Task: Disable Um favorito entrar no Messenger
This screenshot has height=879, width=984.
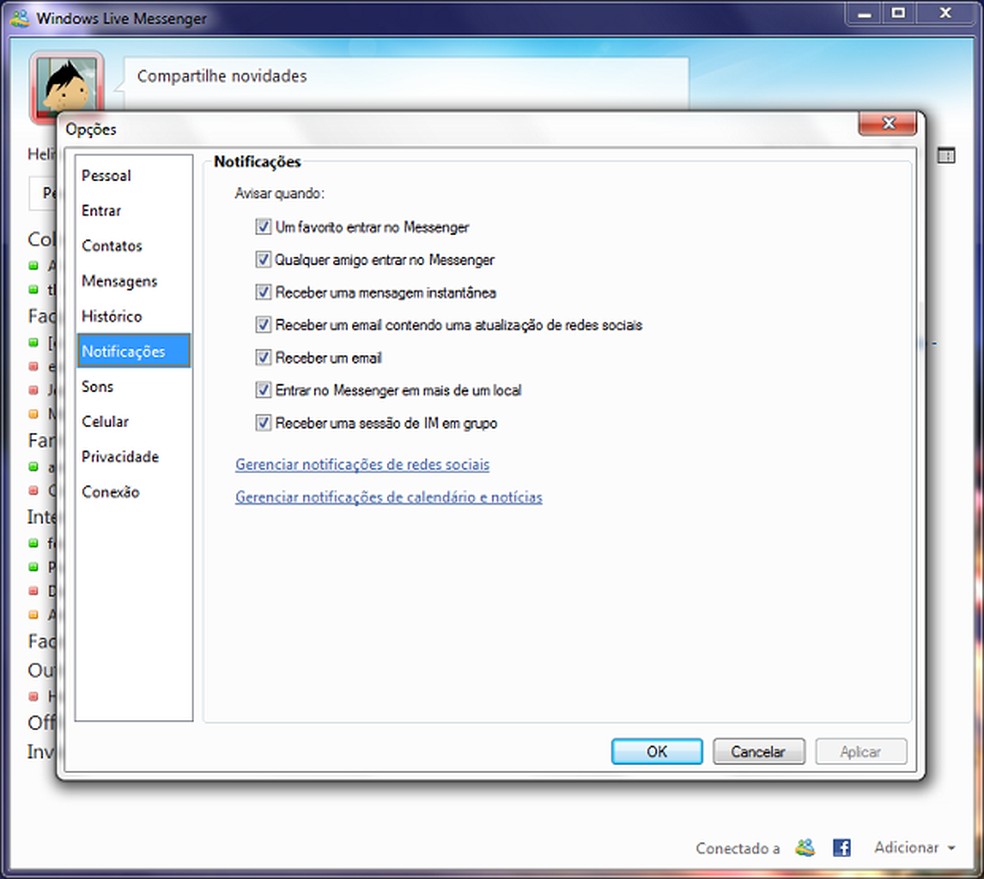Action: (263, 227)
